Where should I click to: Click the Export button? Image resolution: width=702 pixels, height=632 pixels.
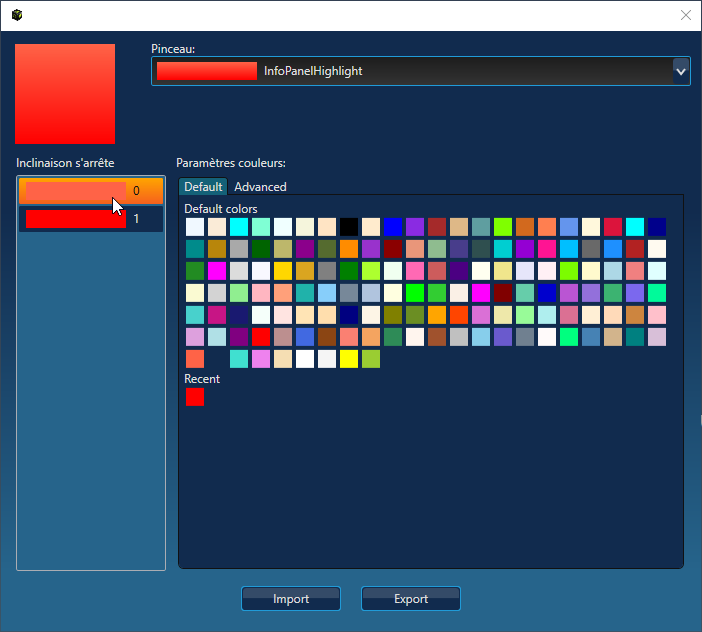tap(411, 598)
